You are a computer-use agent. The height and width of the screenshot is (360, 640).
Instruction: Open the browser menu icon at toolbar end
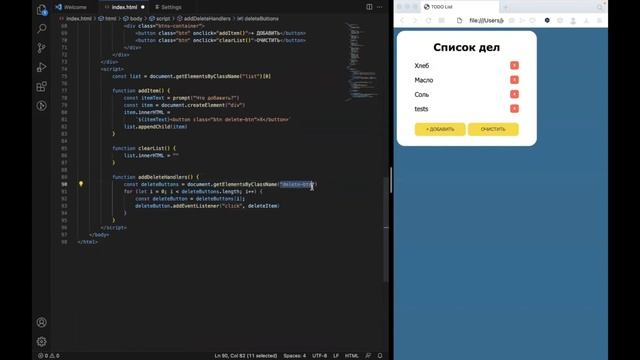click(x=600, y=20)
